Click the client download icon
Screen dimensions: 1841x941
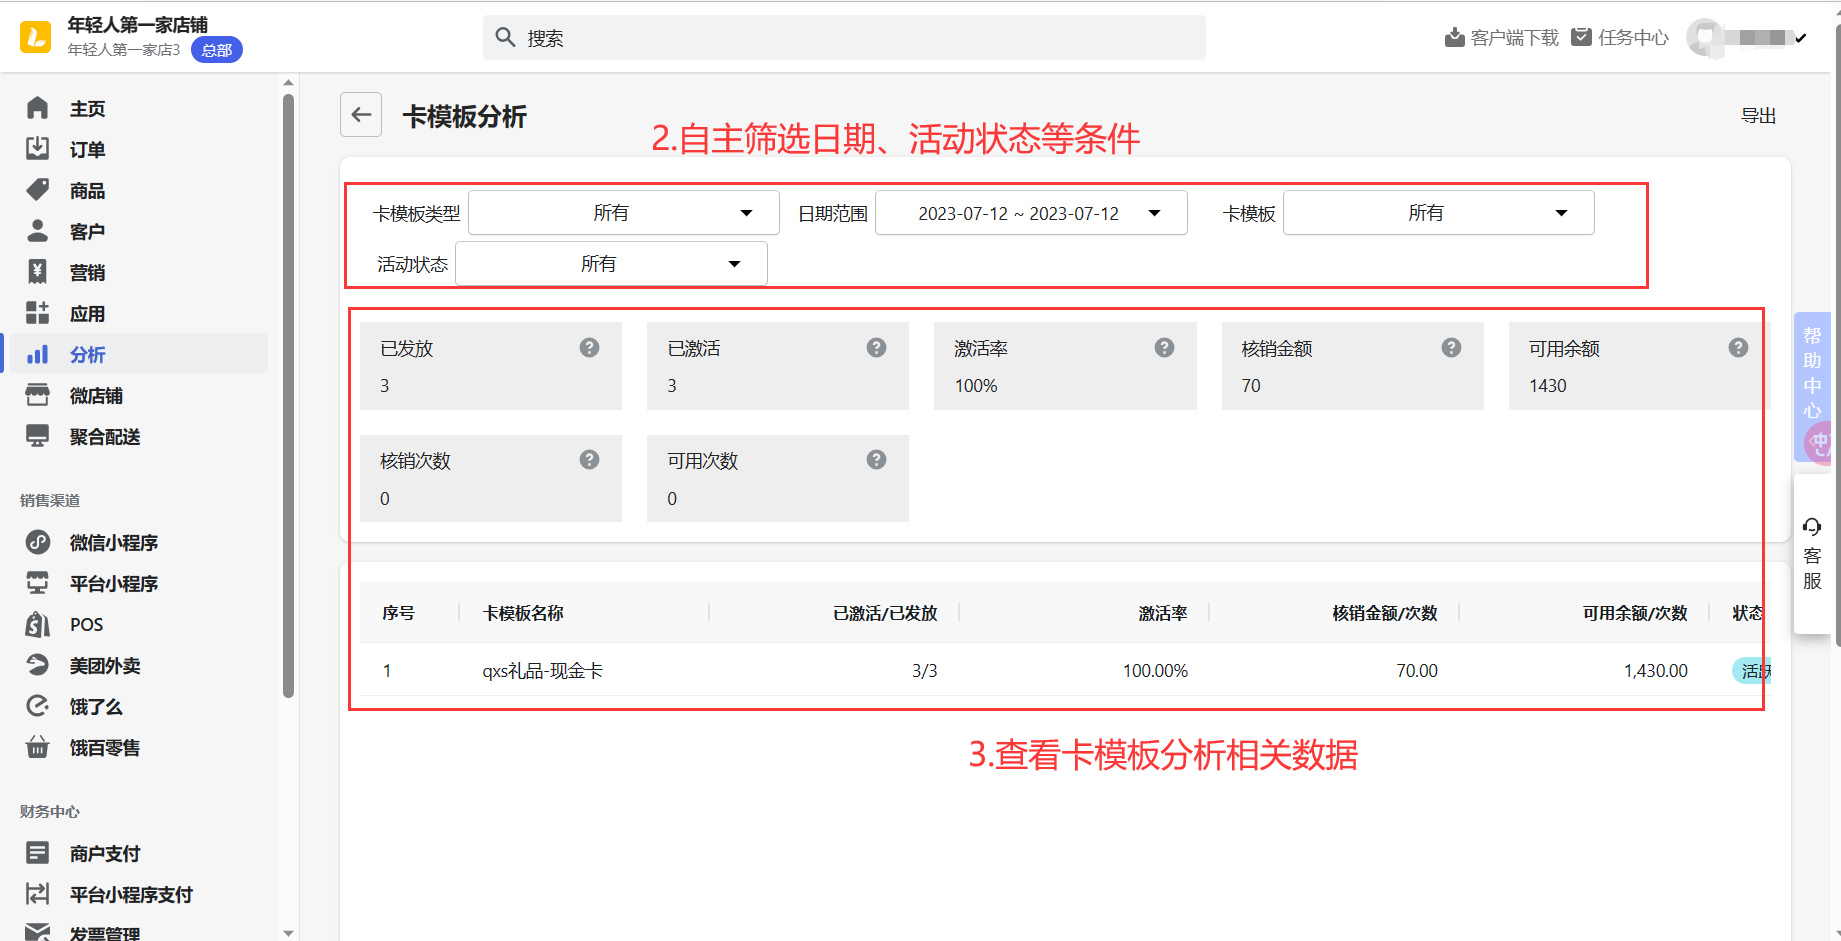click(x=1455, y=38)
